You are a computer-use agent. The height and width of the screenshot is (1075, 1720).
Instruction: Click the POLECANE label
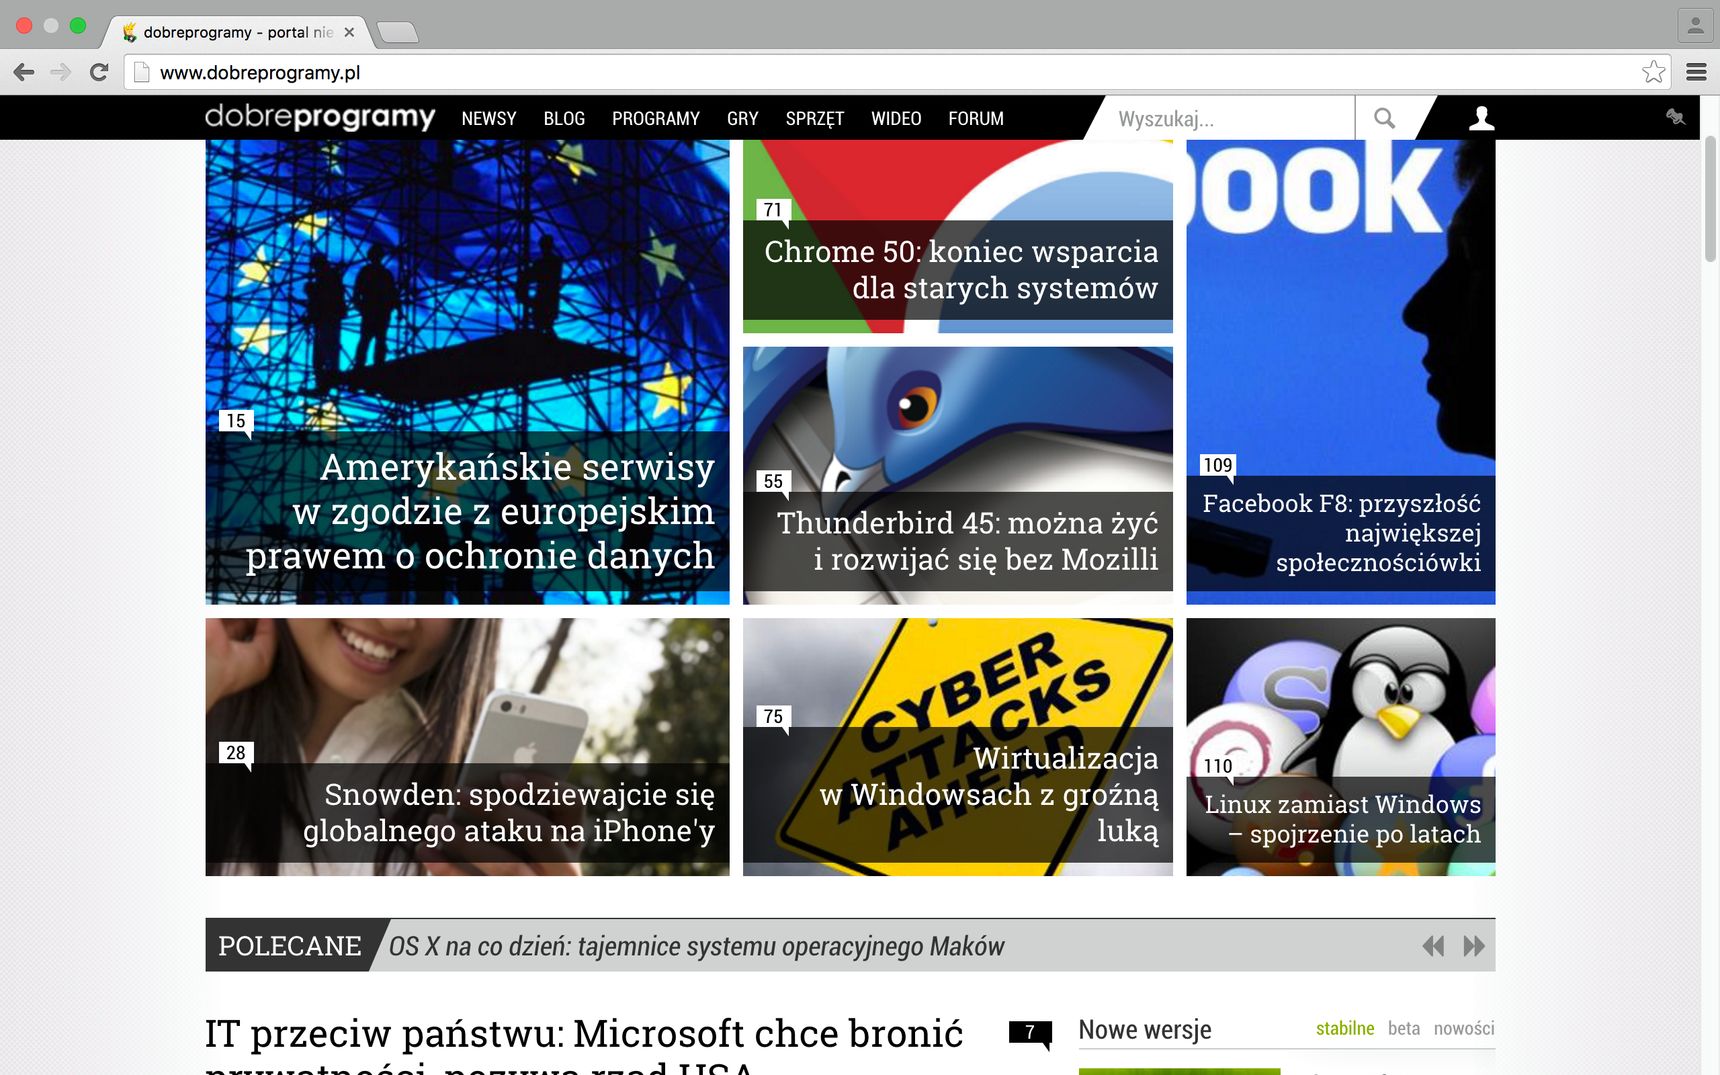(x=290, y=946)
